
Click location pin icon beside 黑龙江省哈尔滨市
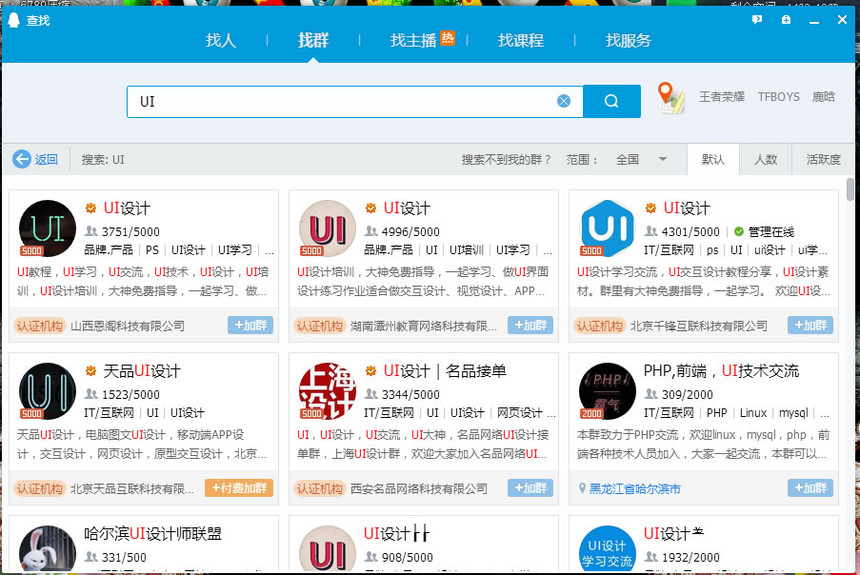click(582, 488)
